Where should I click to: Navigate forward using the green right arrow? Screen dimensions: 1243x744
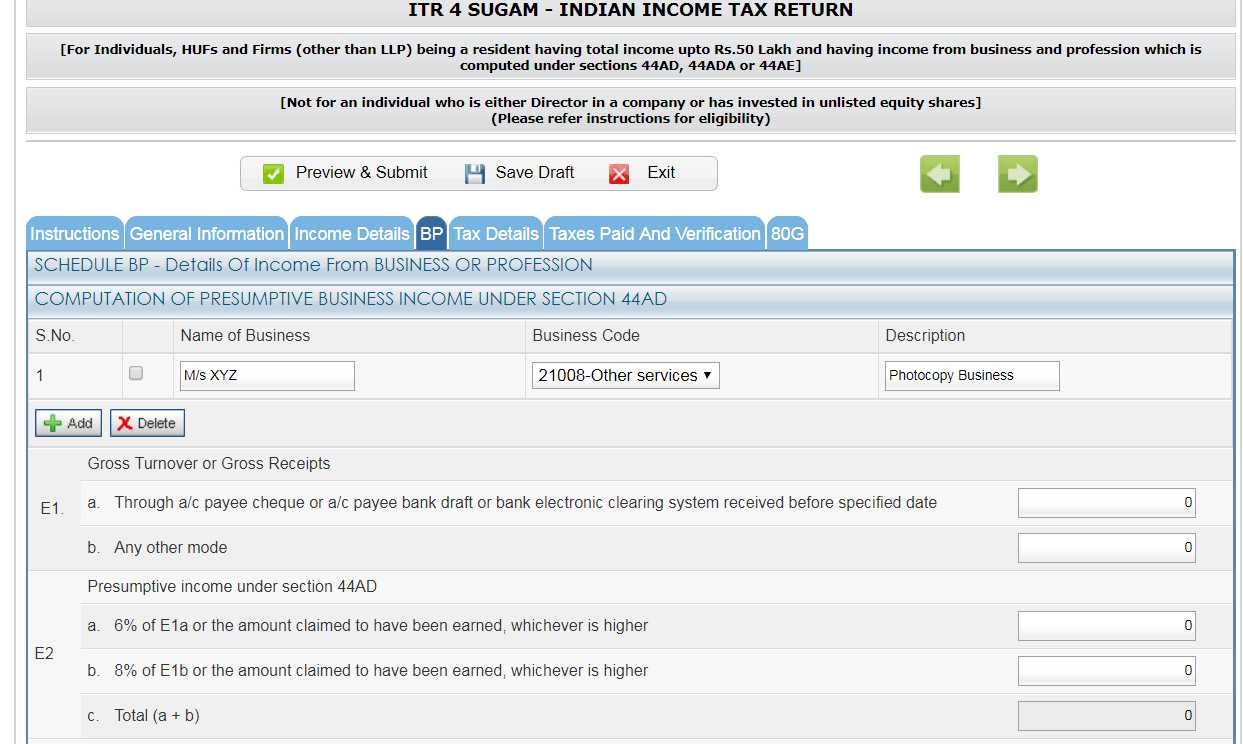point(1016,173)
